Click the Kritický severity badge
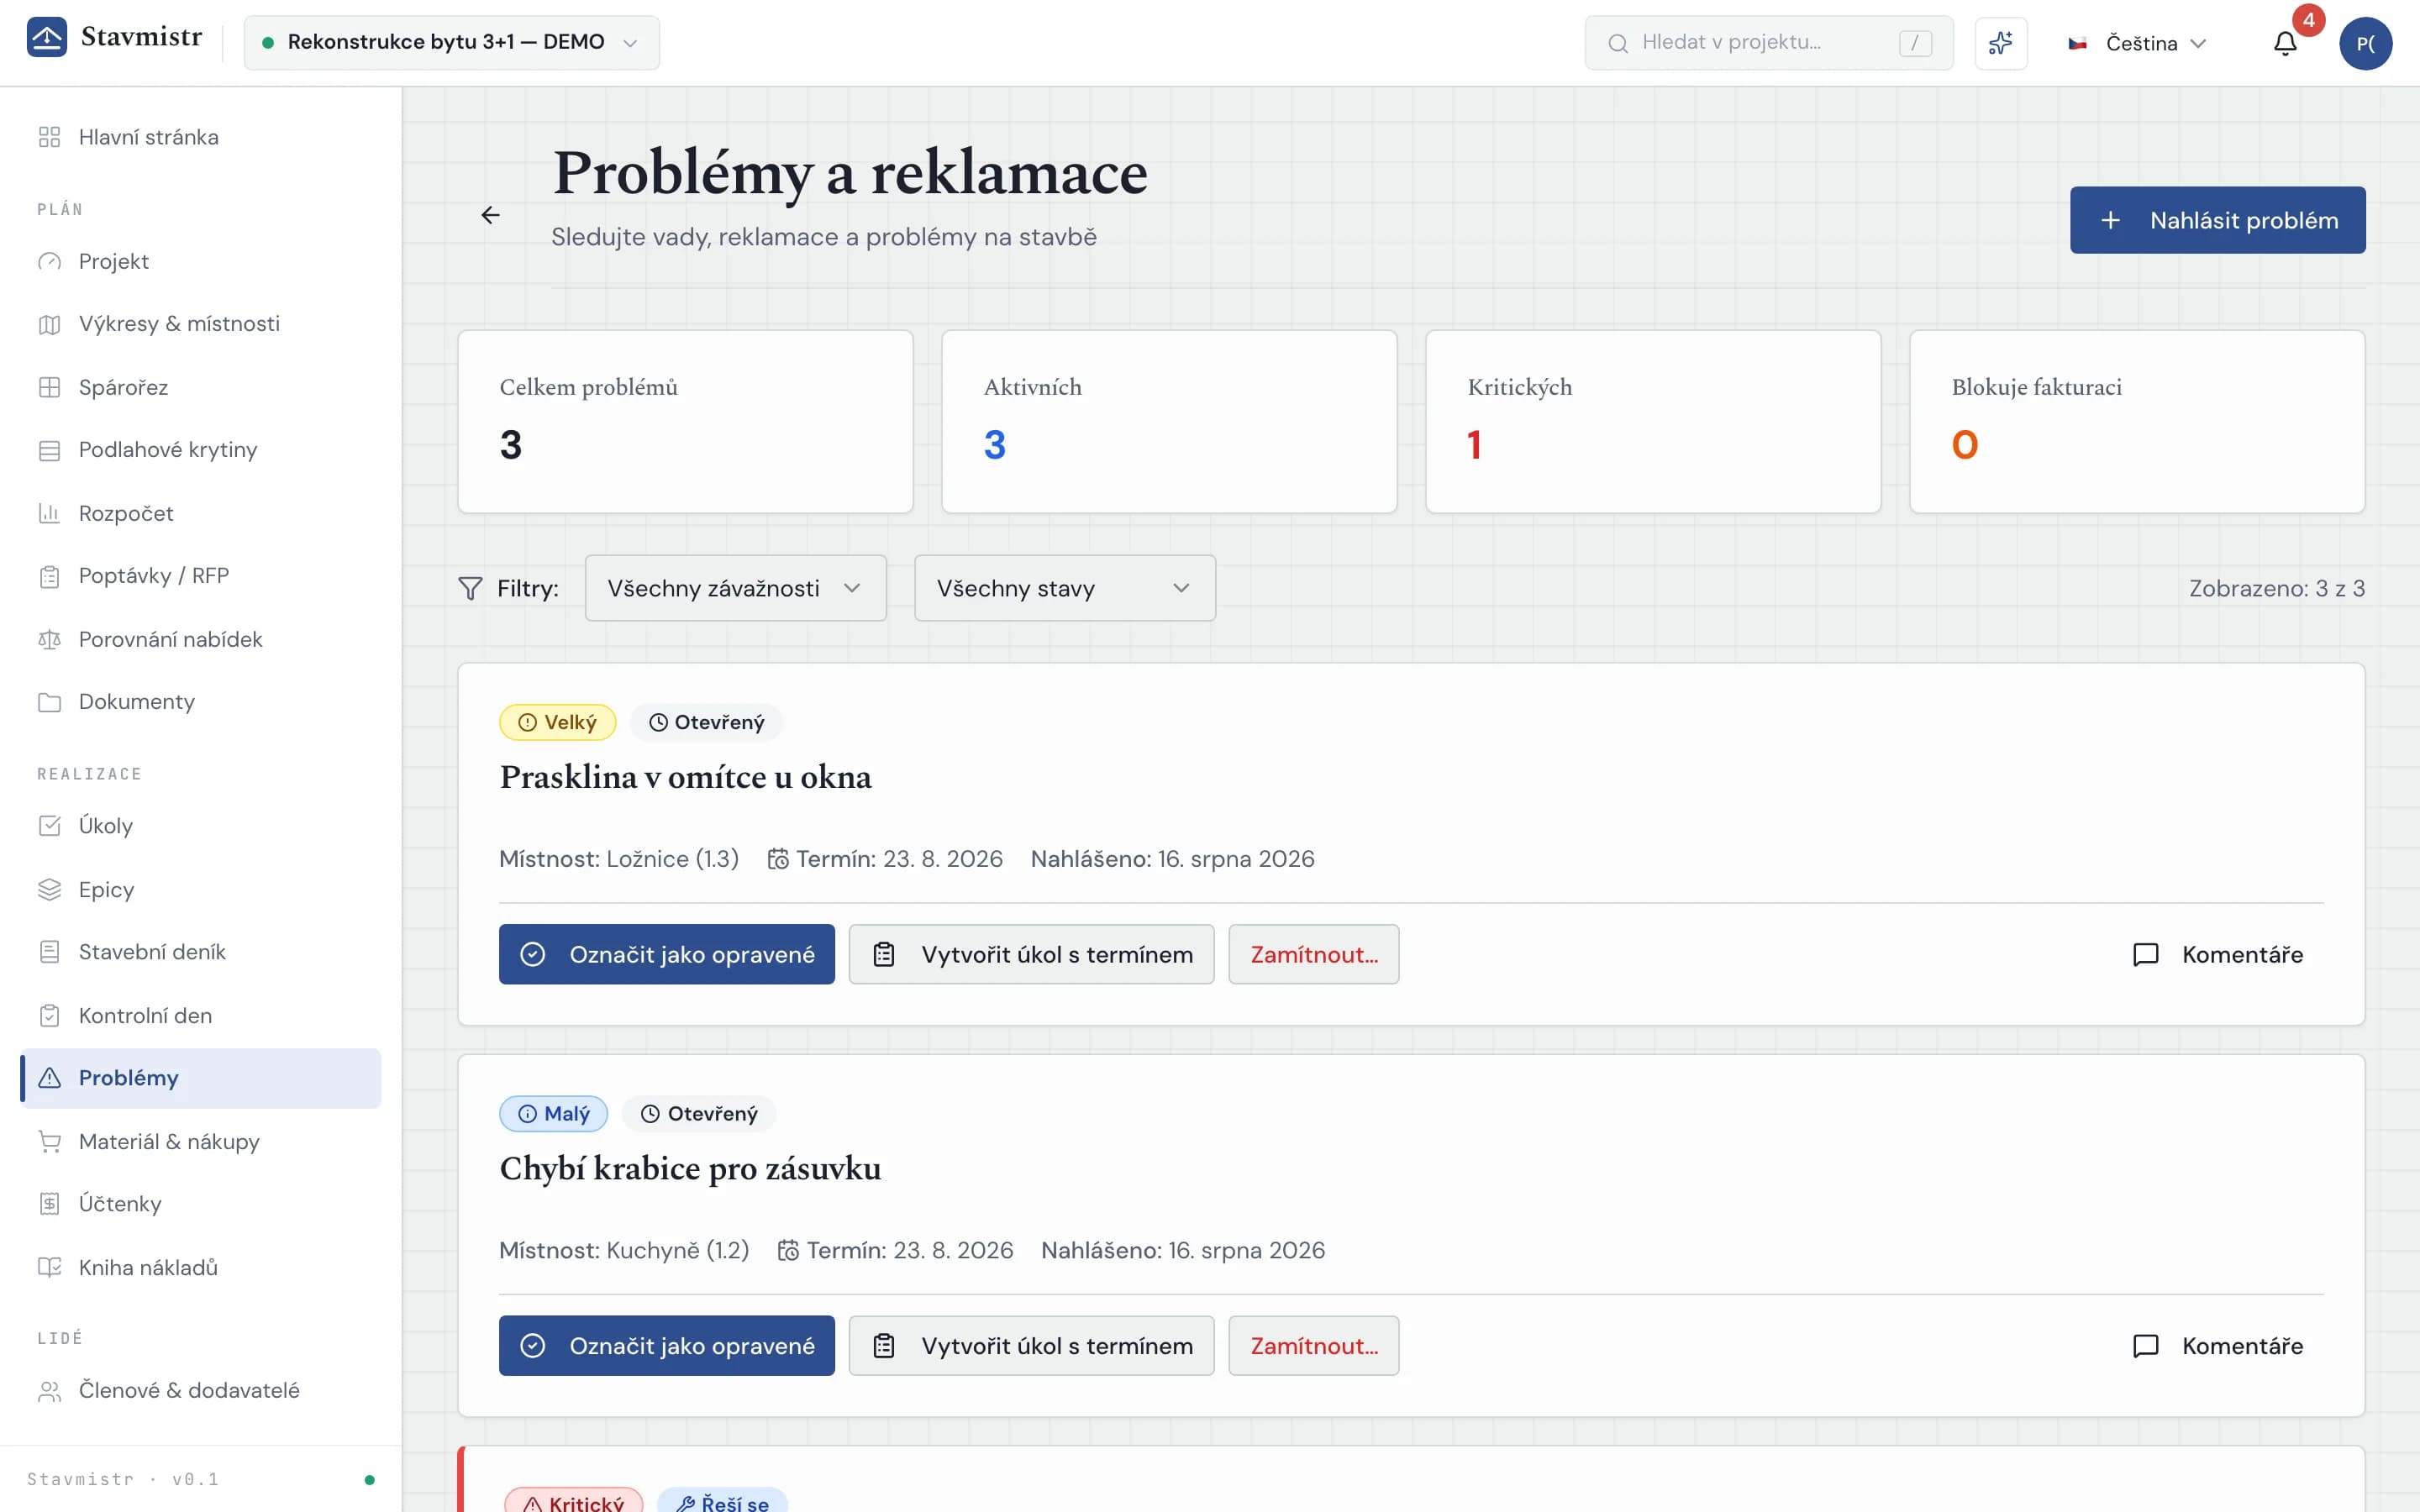The image size is (2420, 1512). [573, 1502]
